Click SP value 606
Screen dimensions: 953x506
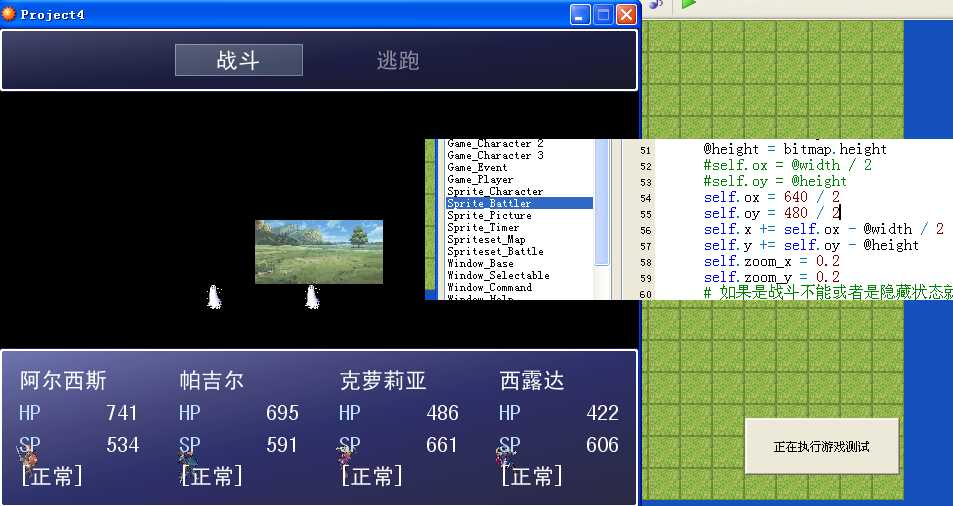pyautogui.click(x=602, y=445)
